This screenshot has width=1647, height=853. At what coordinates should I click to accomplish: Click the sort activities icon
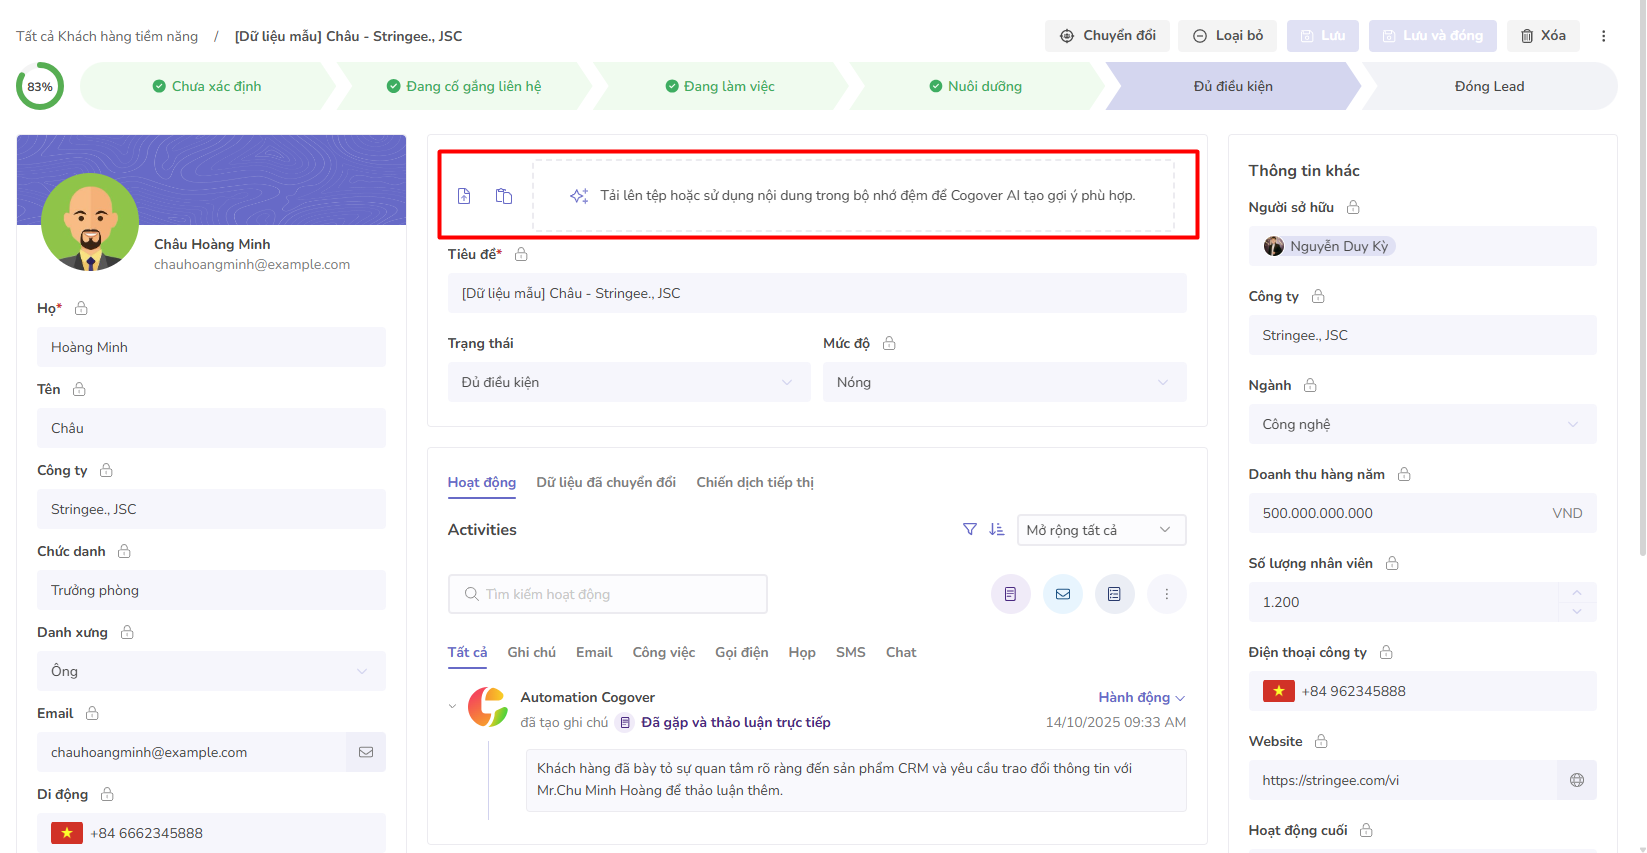pyautogui.click(x=996, y=529)
